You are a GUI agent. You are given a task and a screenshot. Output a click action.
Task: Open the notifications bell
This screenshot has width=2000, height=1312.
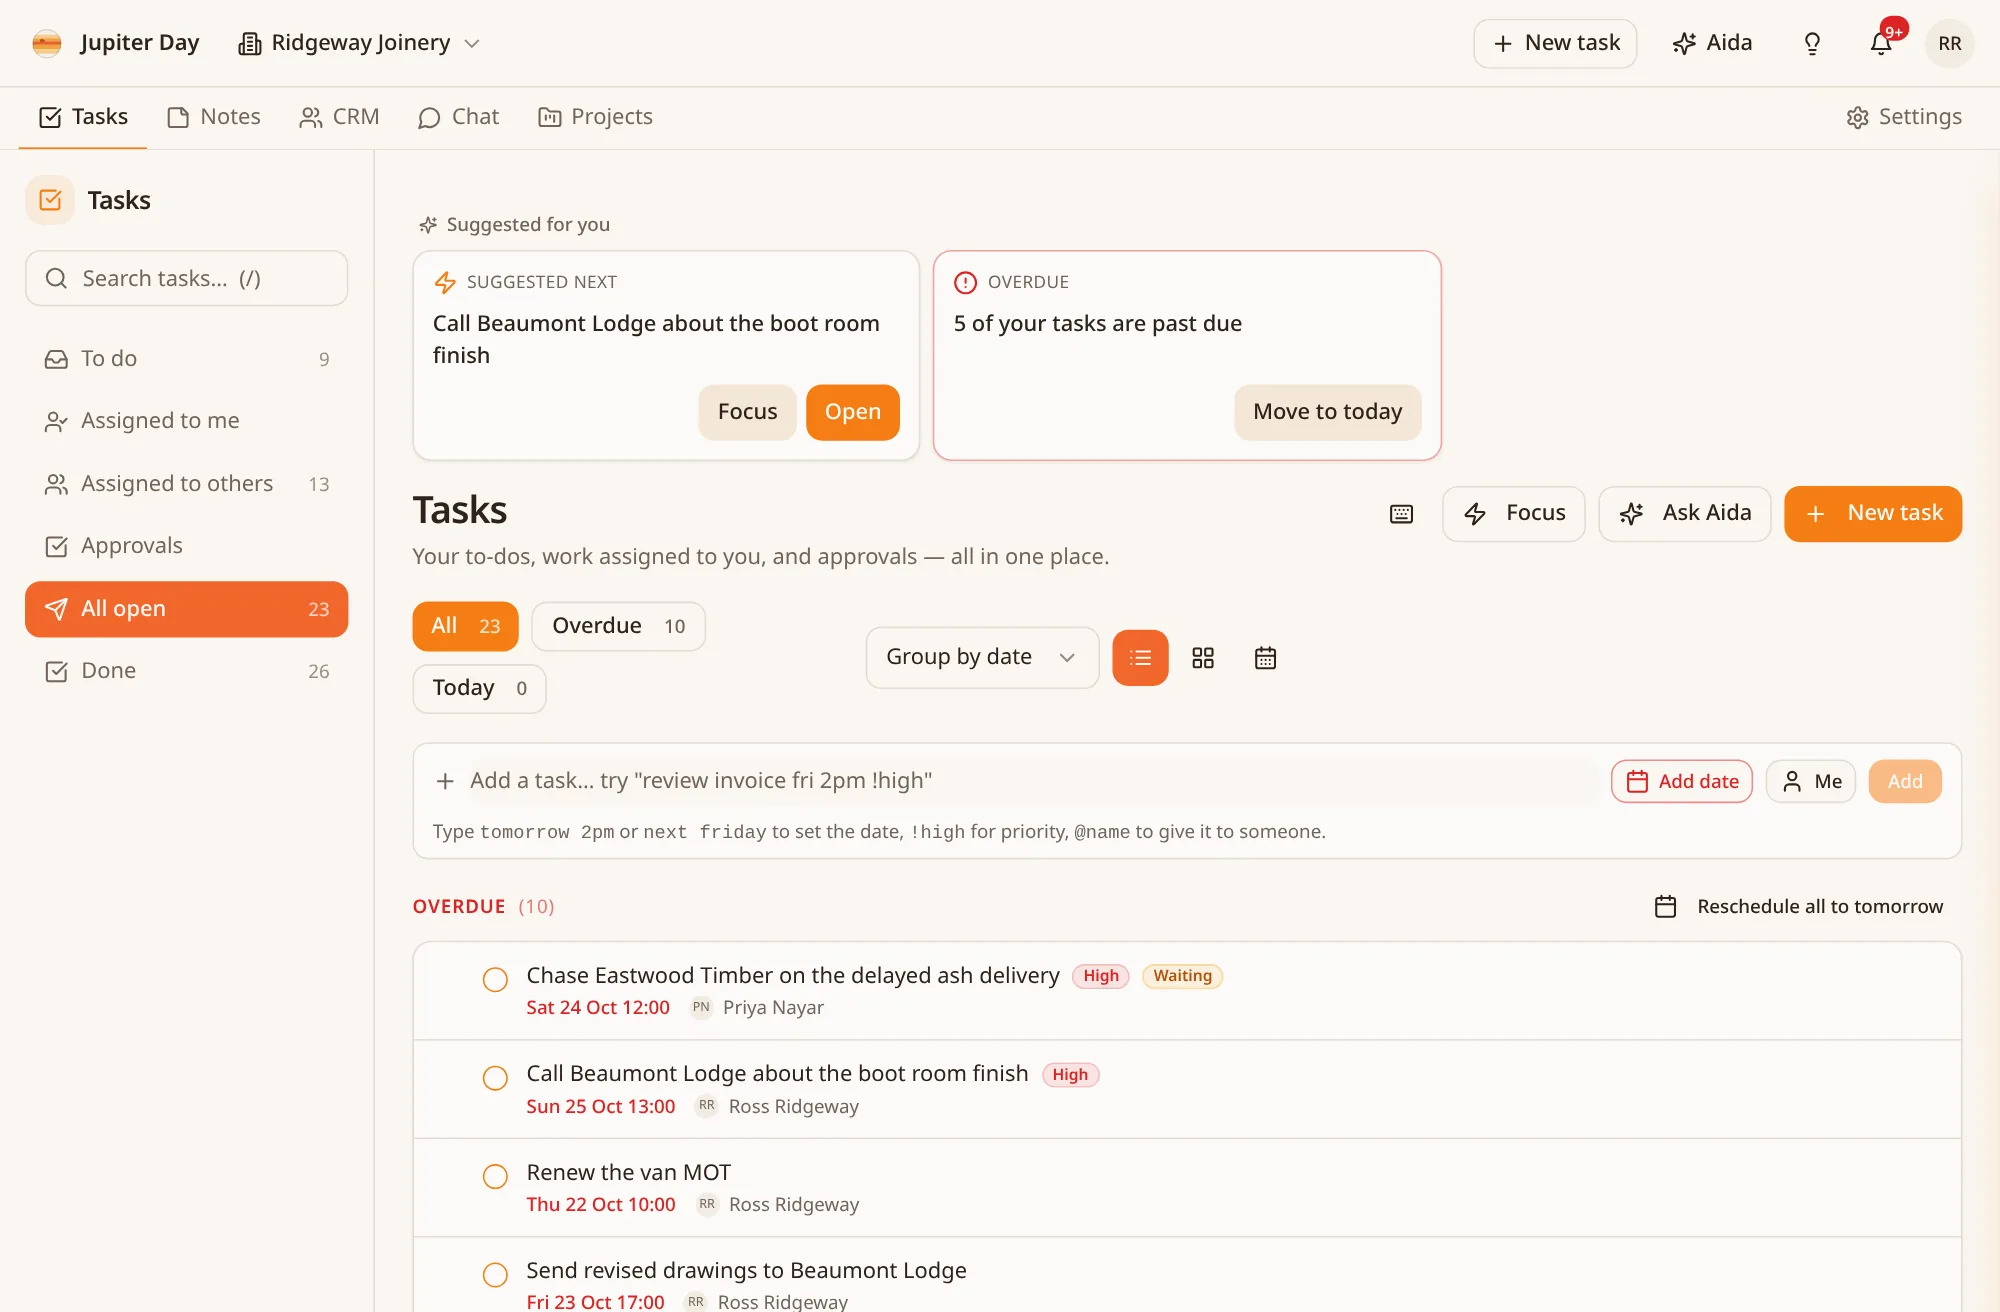[1881, 43]
